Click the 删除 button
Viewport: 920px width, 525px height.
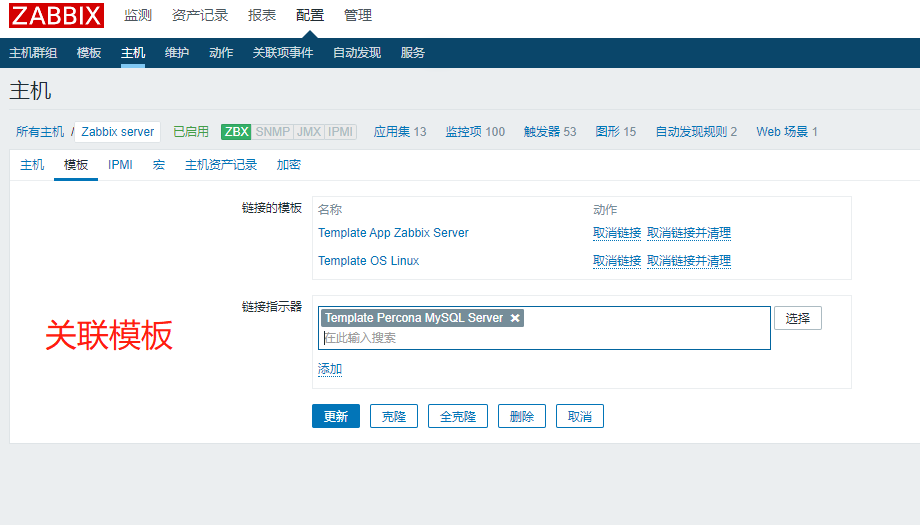pos(522,416)
